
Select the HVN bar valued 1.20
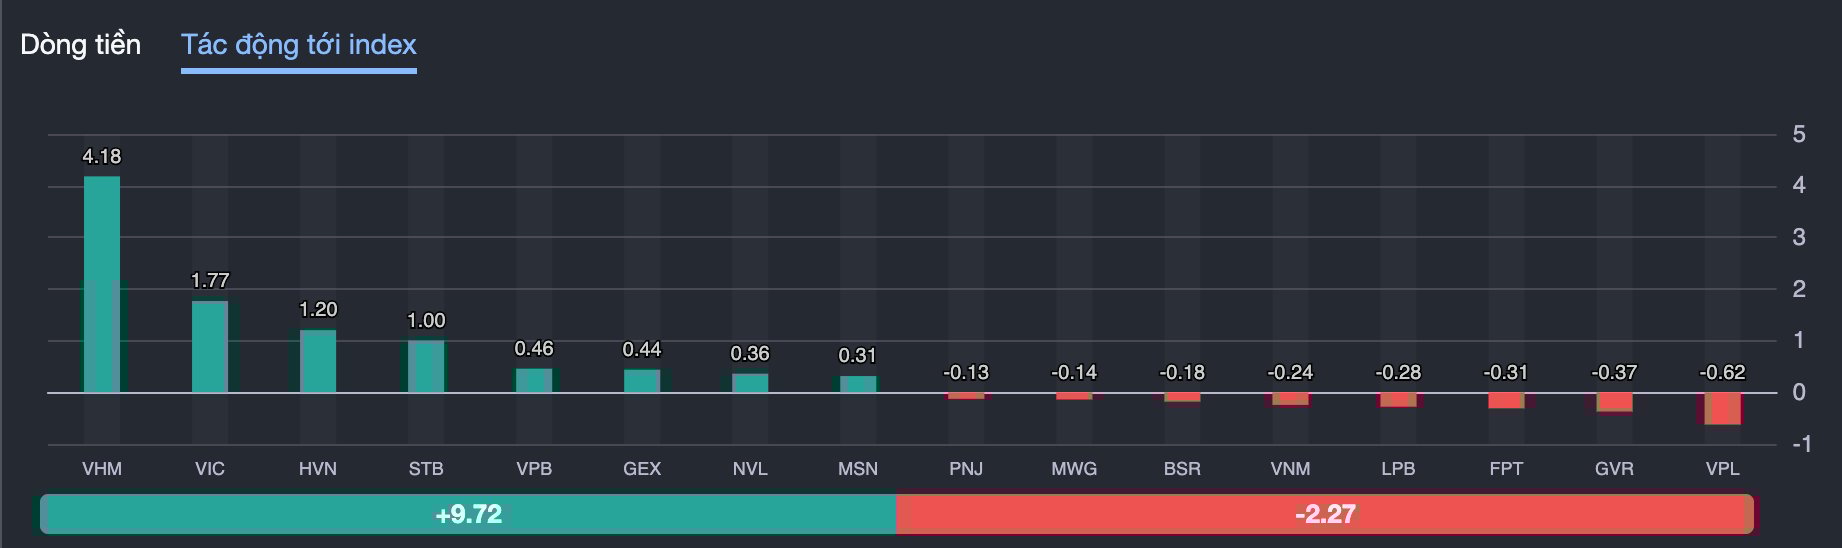coord(318,361)
